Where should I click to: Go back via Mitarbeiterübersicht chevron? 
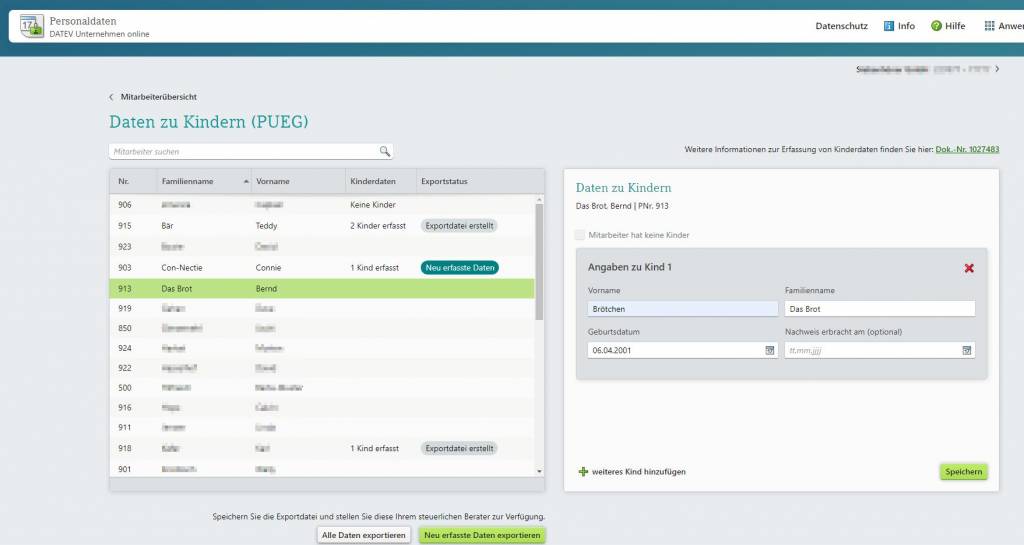click(111, 97)
